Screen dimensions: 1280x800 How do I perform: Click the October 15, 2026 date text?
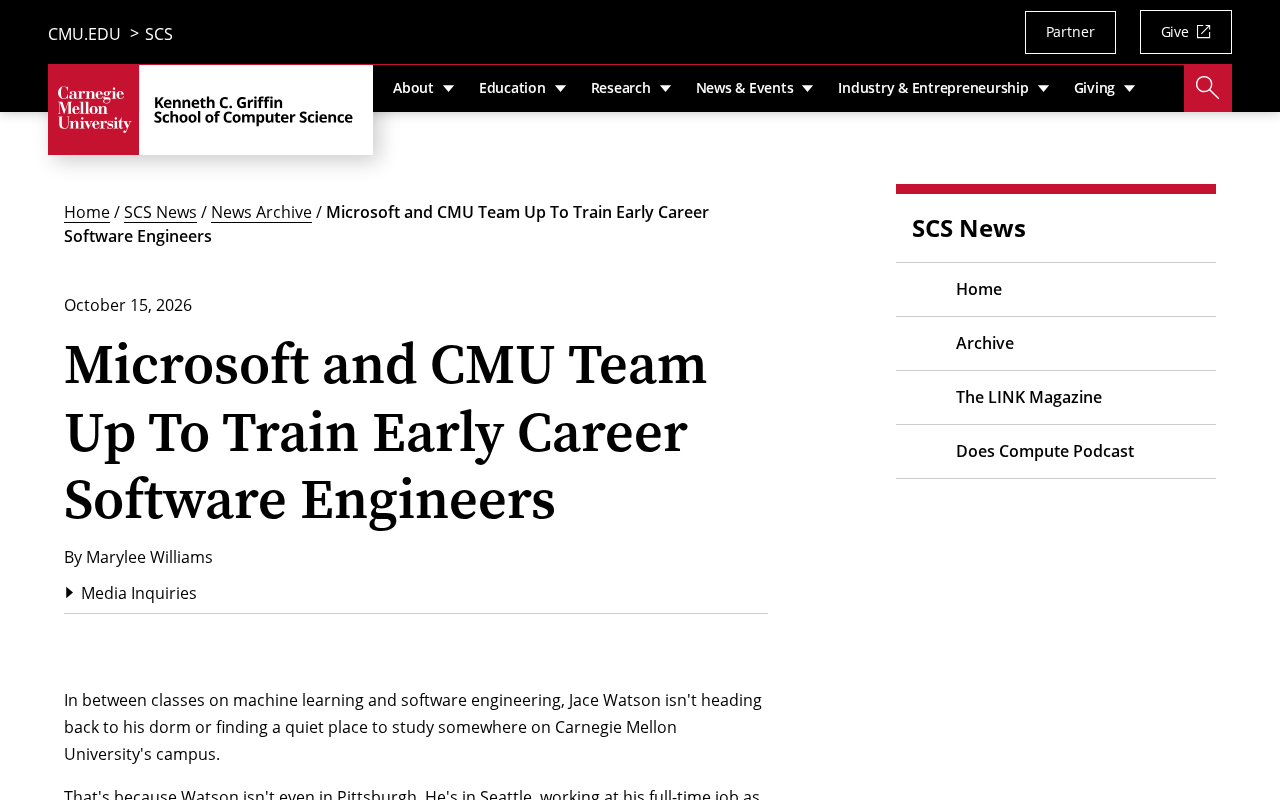pyautogui.click(x=128, y=305)
